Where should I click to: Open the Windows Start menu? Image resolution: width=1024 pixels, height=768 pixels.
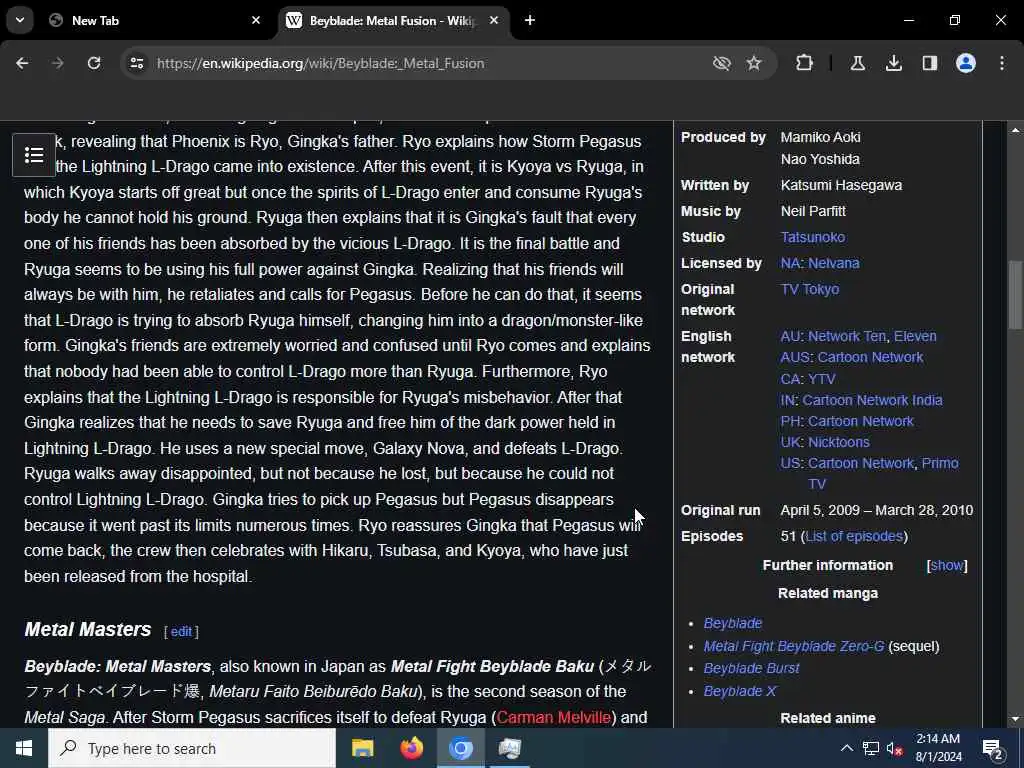pyautogui.click(x=24, y=748)
